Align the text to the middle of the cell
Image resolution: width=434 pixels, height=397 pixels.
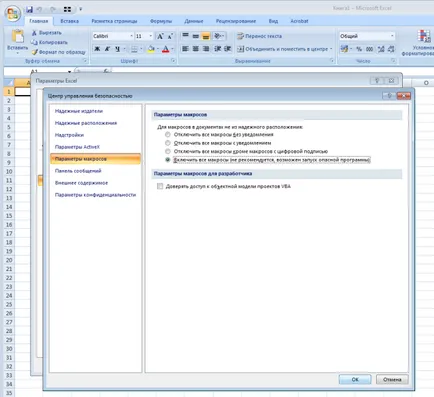(x=196, y=36)
